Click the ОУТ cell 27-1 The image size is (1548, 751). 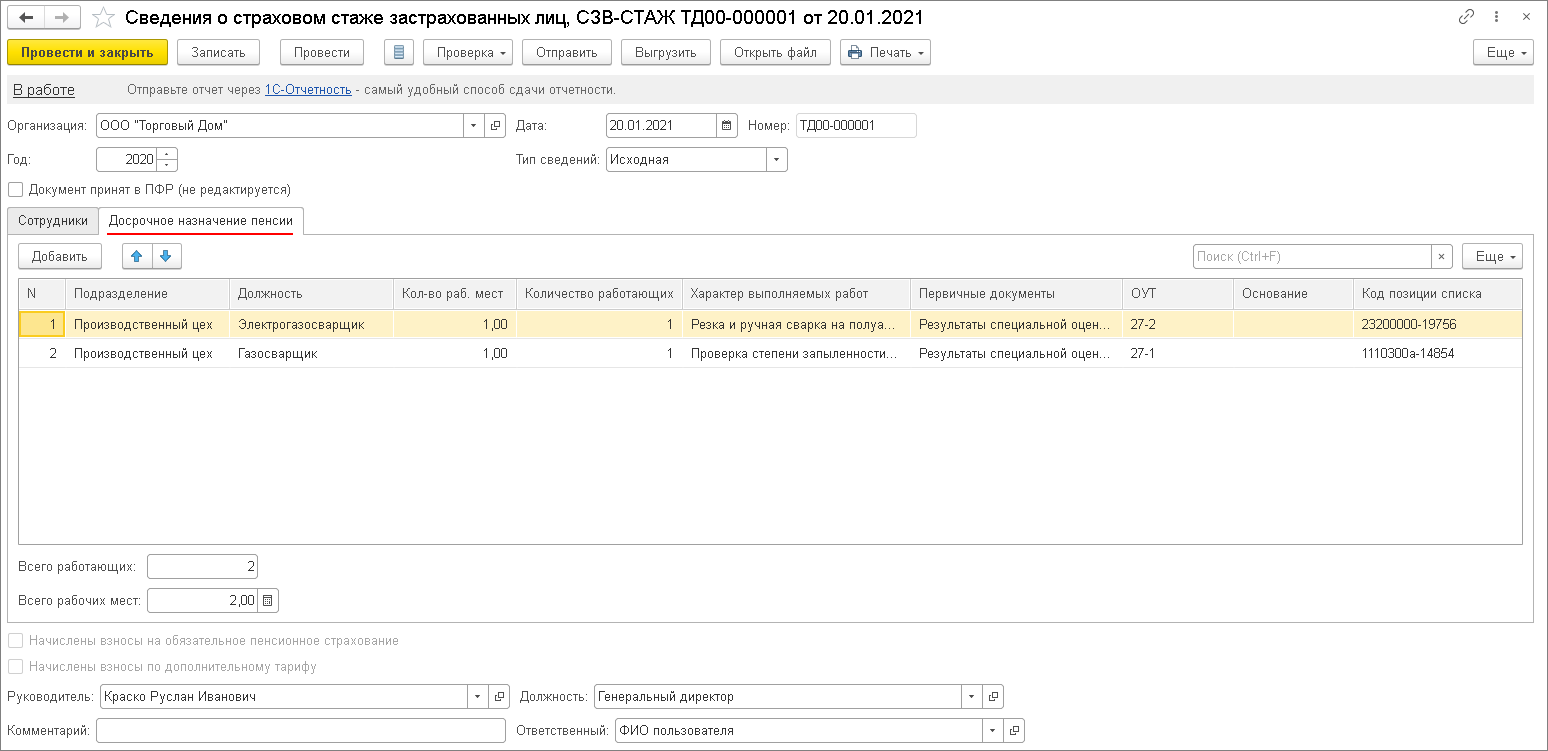pyautogui.click(x=1178, y=353)
